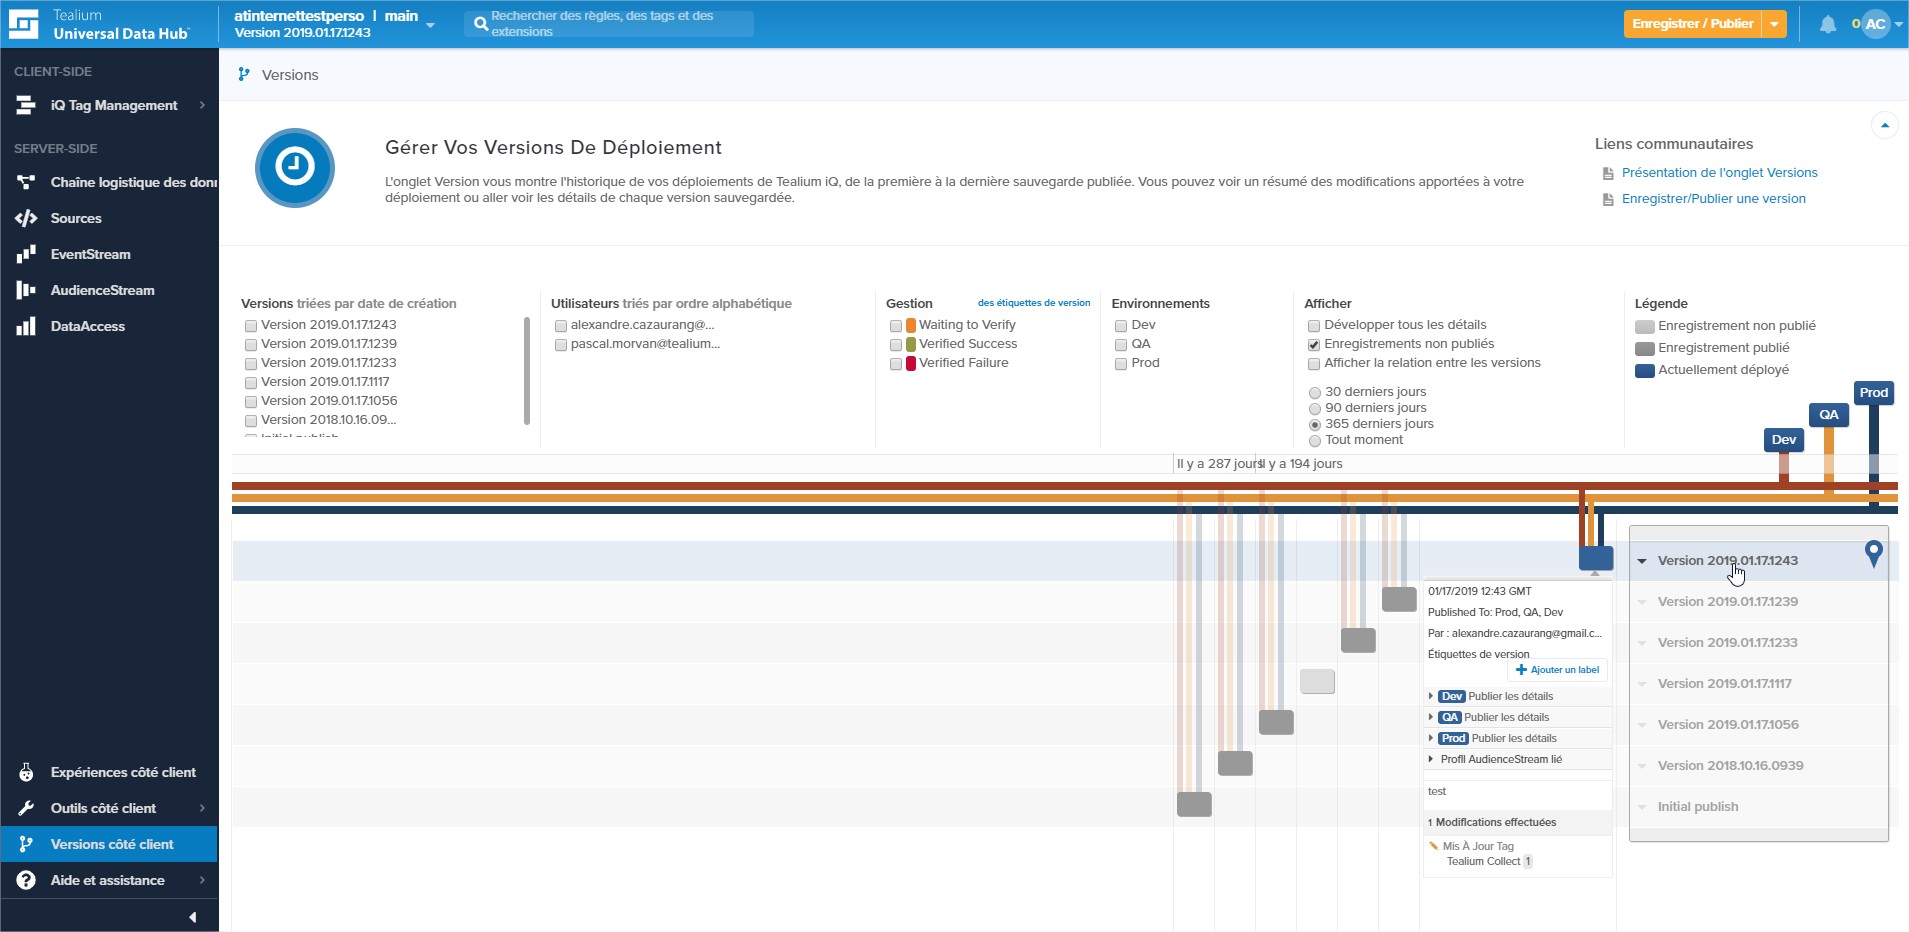
Task: Click the notification bell icon
Action: [x=1827, y=24]
